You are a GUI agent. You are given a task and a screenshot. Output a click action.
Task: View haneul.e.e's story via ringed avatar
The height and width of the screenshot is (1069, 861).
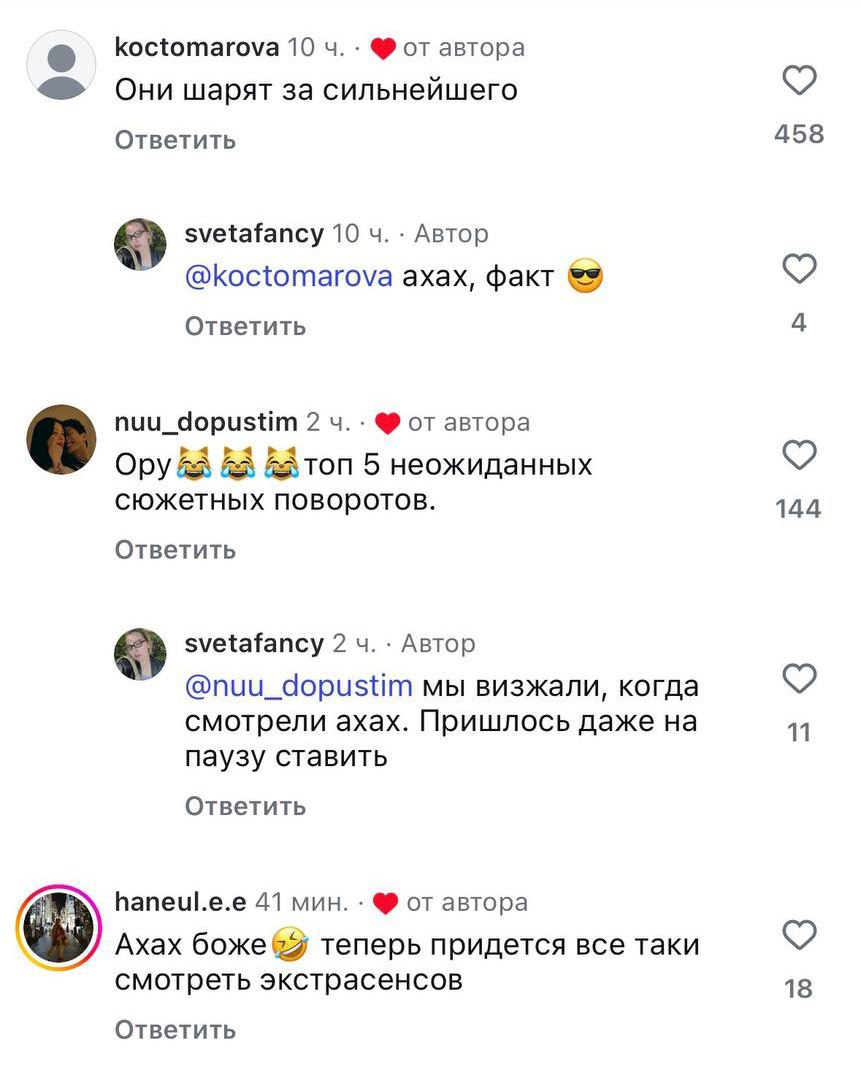59,928
